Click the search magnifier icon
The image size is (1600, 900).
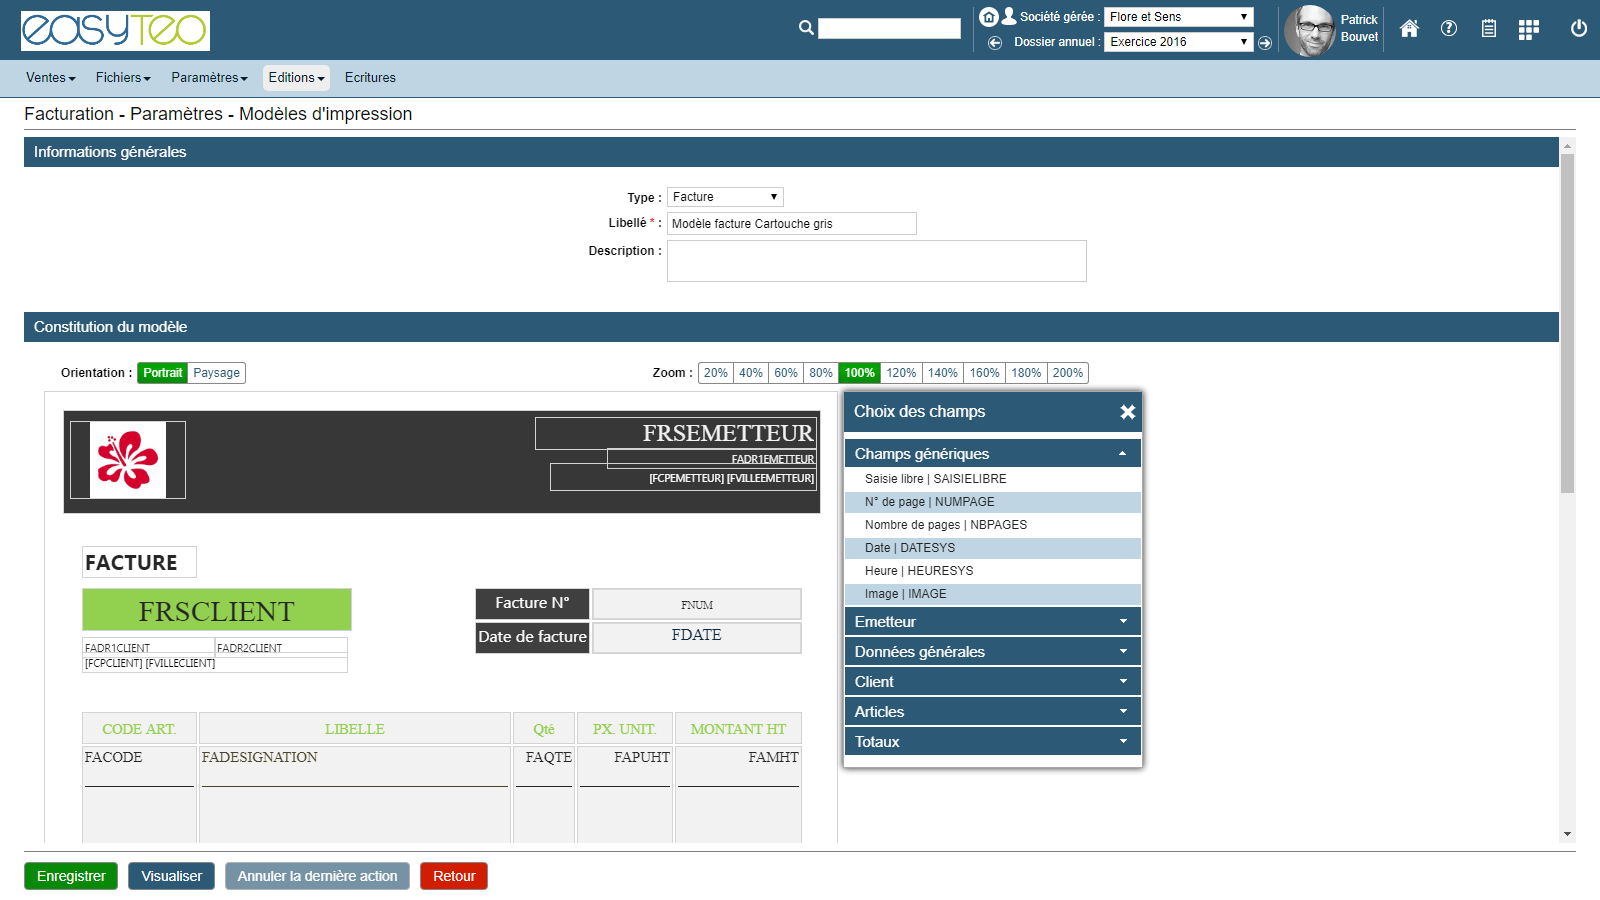pos(806,28)
